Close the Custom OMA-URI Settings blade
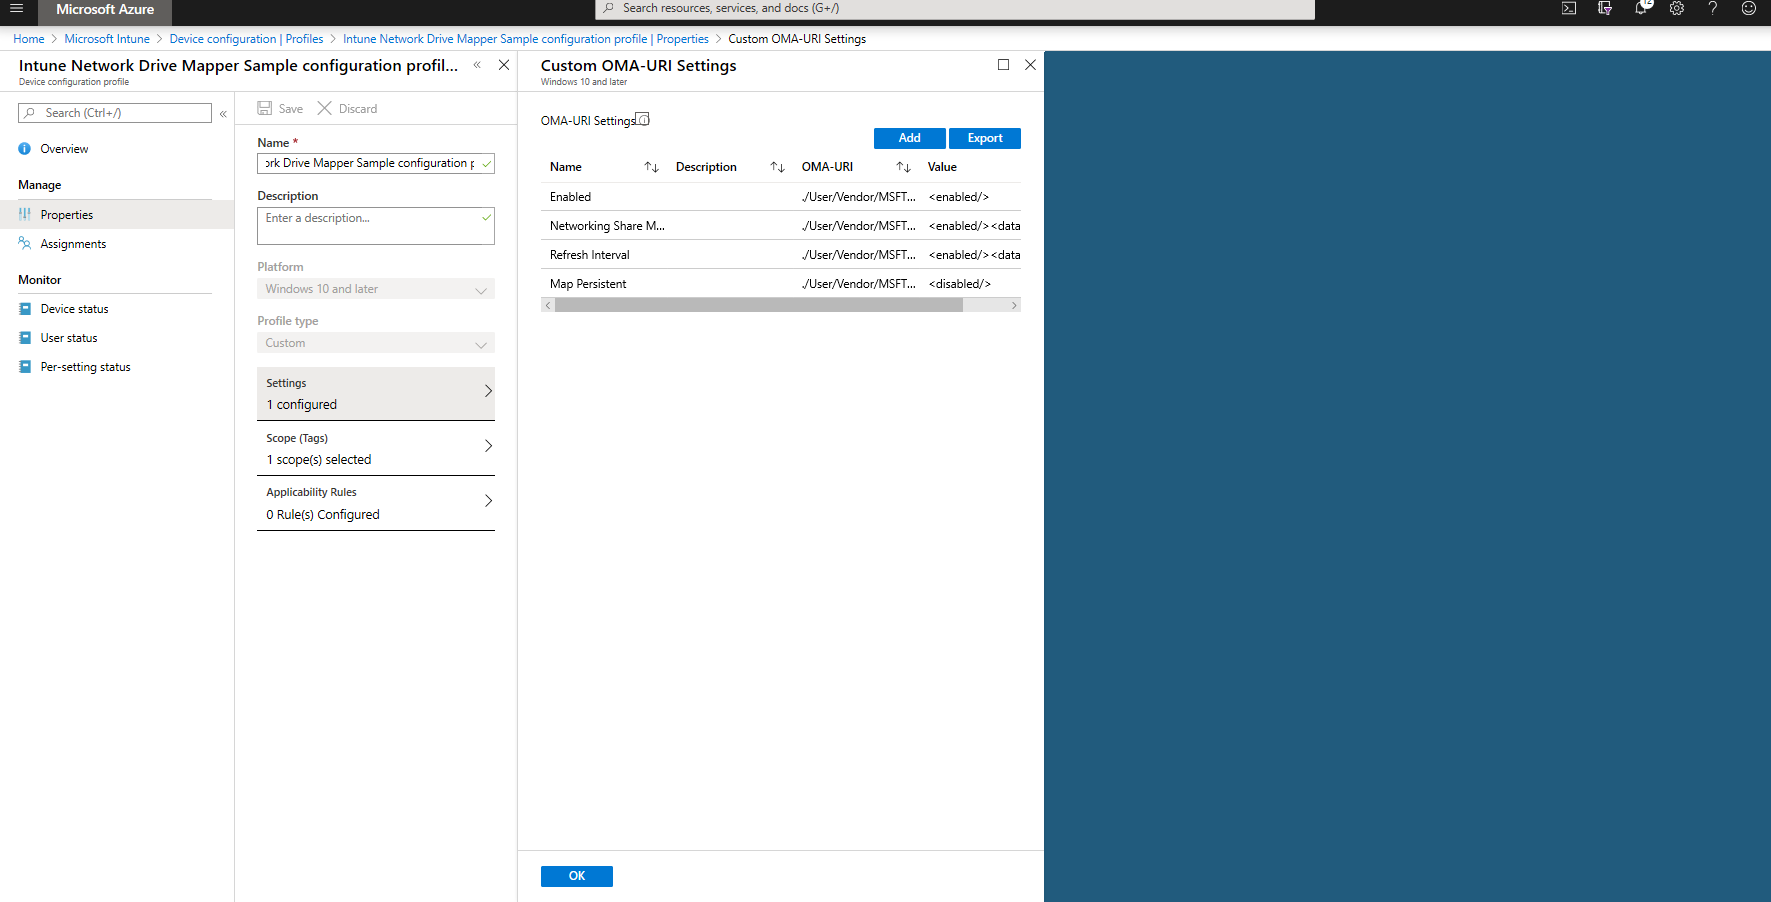1771x902 pixels. (x=1030, y=65)
